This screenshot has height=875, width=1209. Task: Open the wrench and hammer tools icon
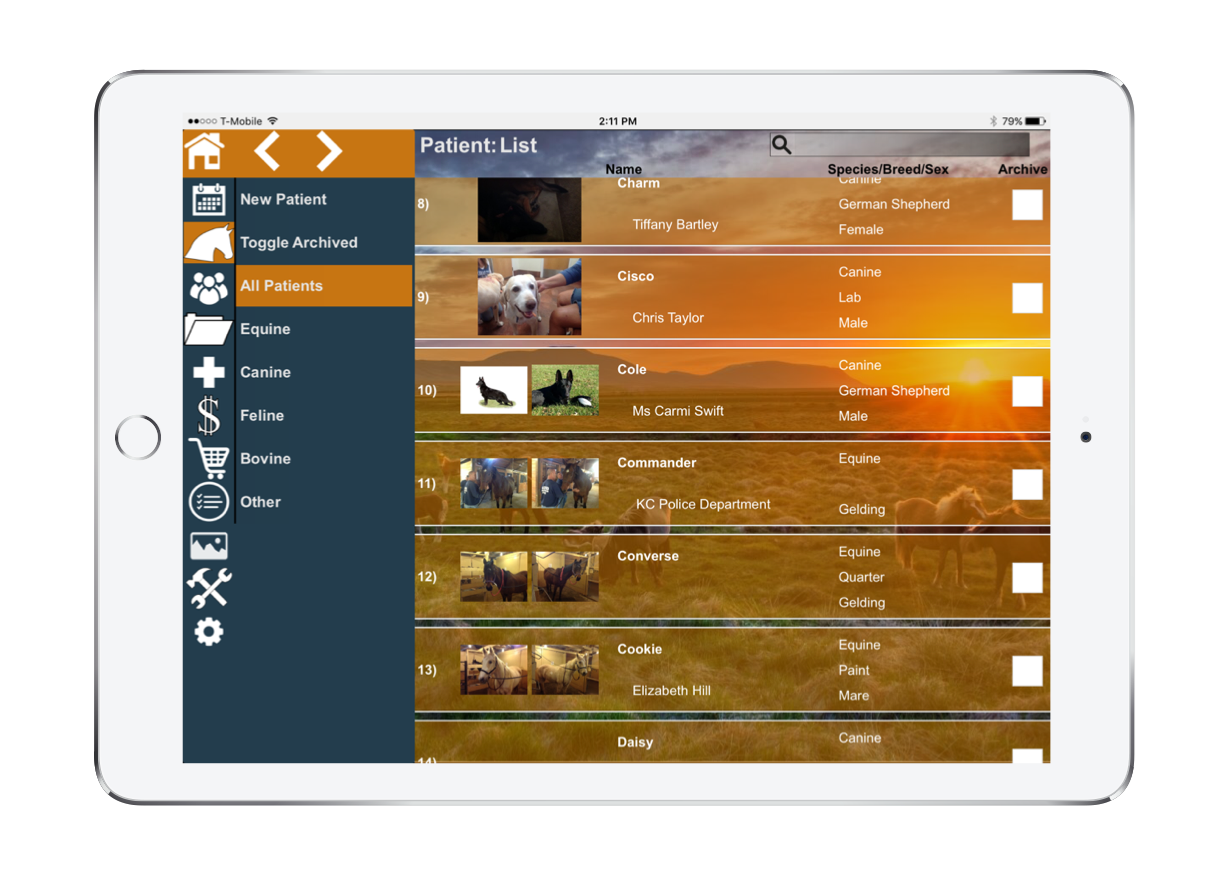209,588
